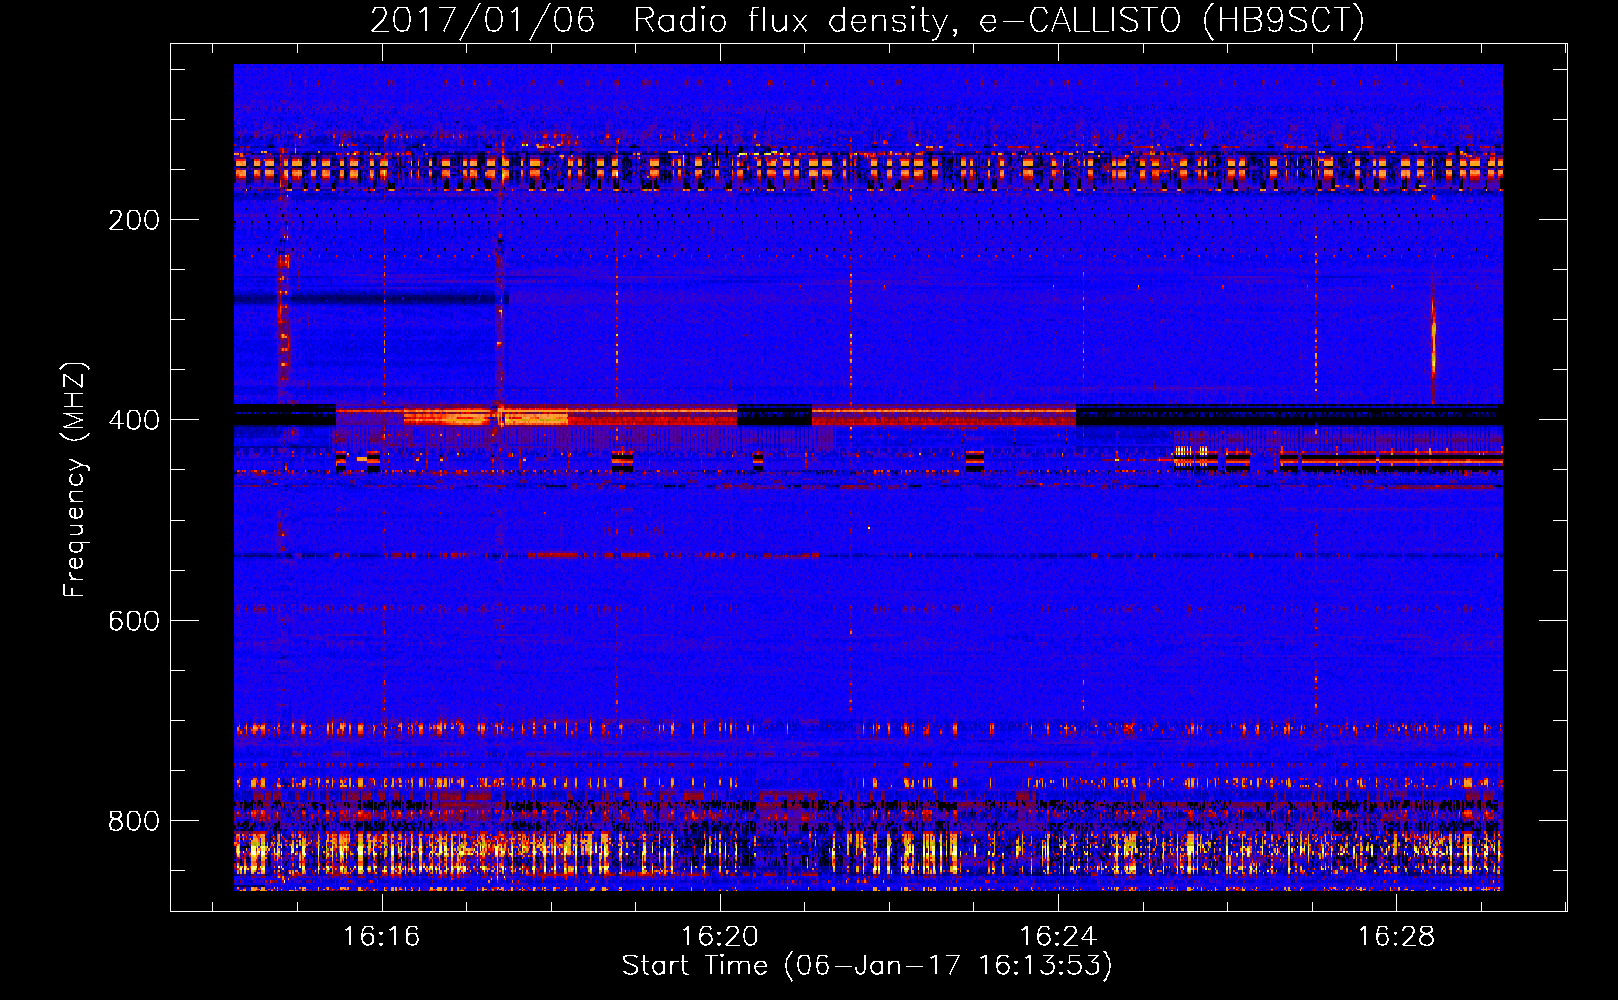
Task: Click the 600 frequency tick label
Action: coord(134,621)
